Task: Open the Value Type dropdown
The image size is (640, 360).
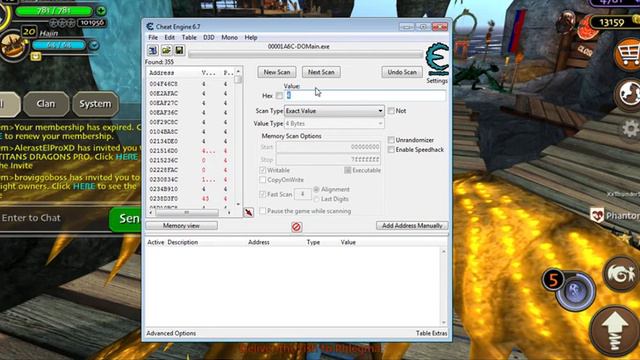Action: (334, 123)
